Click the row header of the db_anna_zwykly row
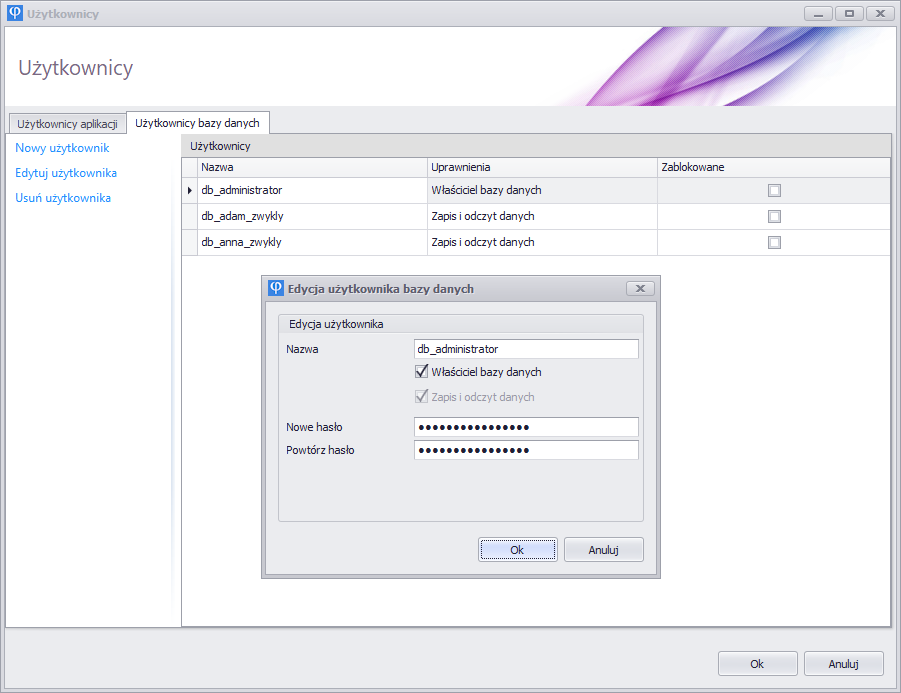The width and height of the screenshot is (901, 693). 190,242
